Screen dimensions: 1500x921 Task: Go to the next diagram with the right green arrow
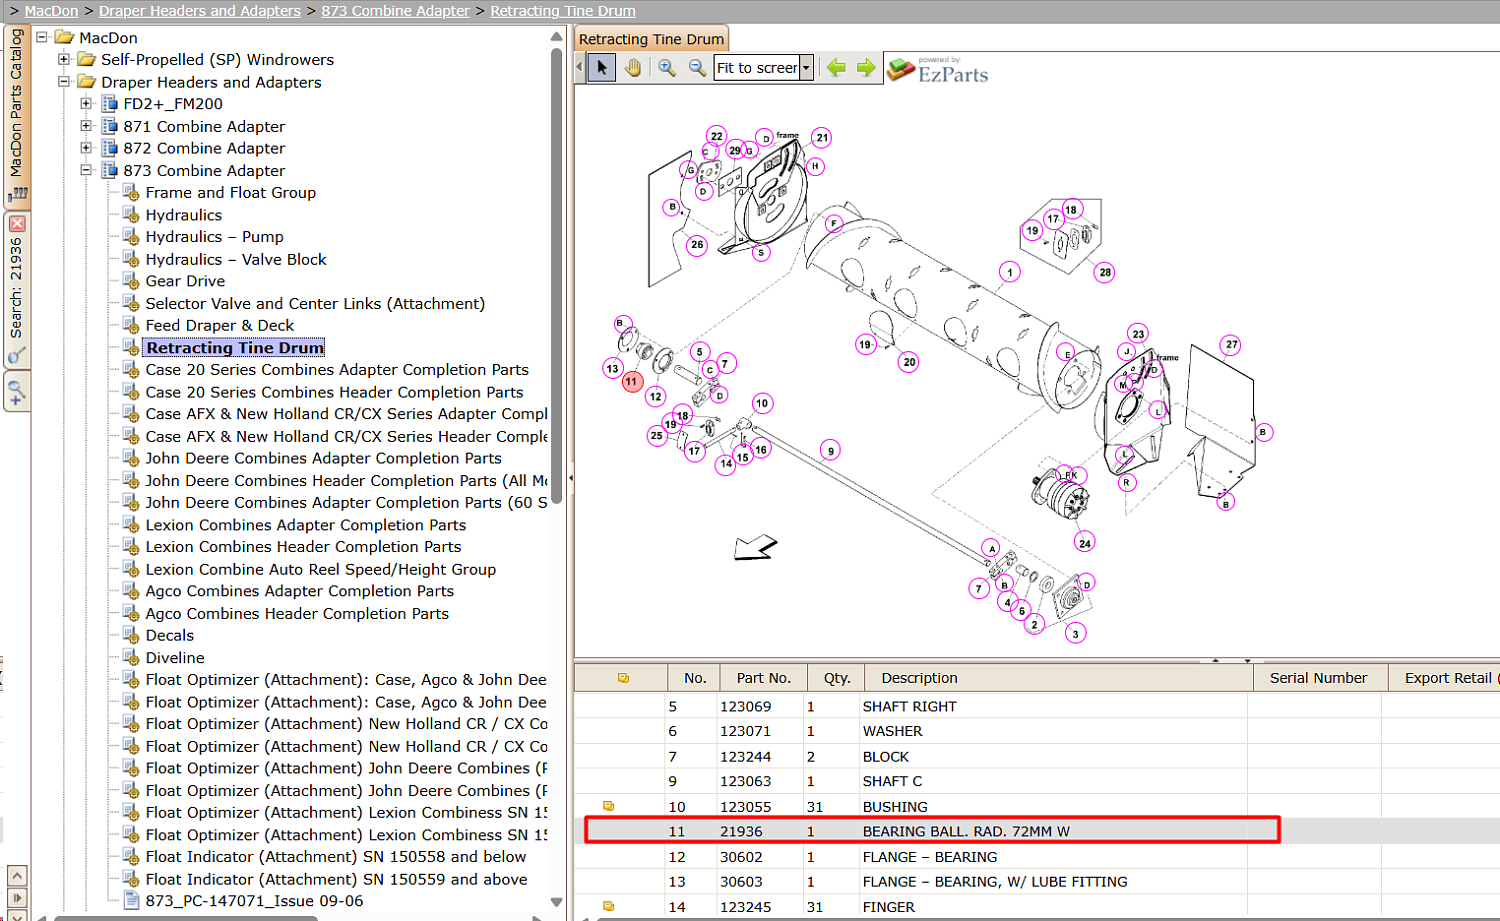pyautogui.click(x=866, y=68)
